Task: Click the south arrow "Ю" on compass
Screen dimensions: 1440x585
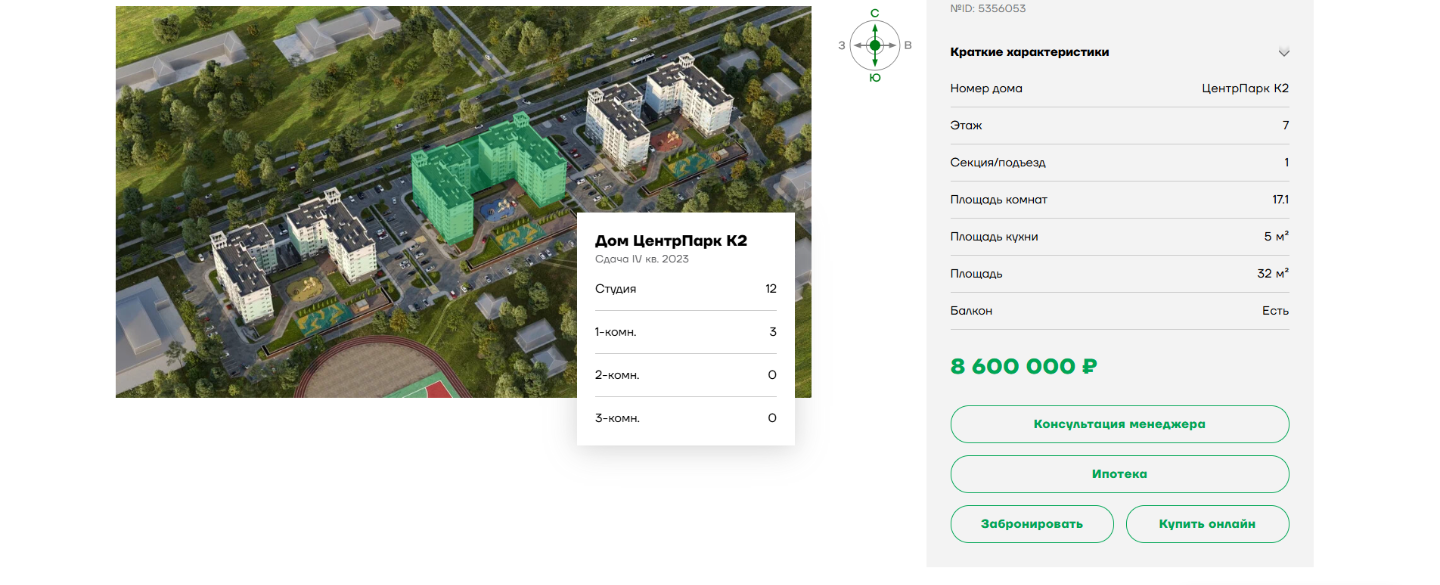Action: (x=875, y=75)
